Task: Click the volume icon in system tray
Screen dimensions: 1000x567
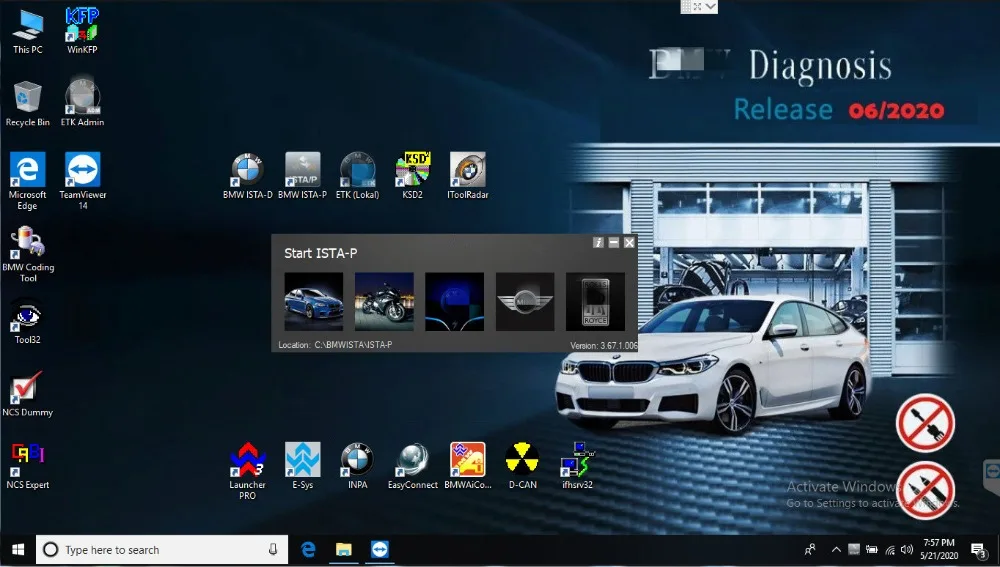Action: click(x=908, y=550)
